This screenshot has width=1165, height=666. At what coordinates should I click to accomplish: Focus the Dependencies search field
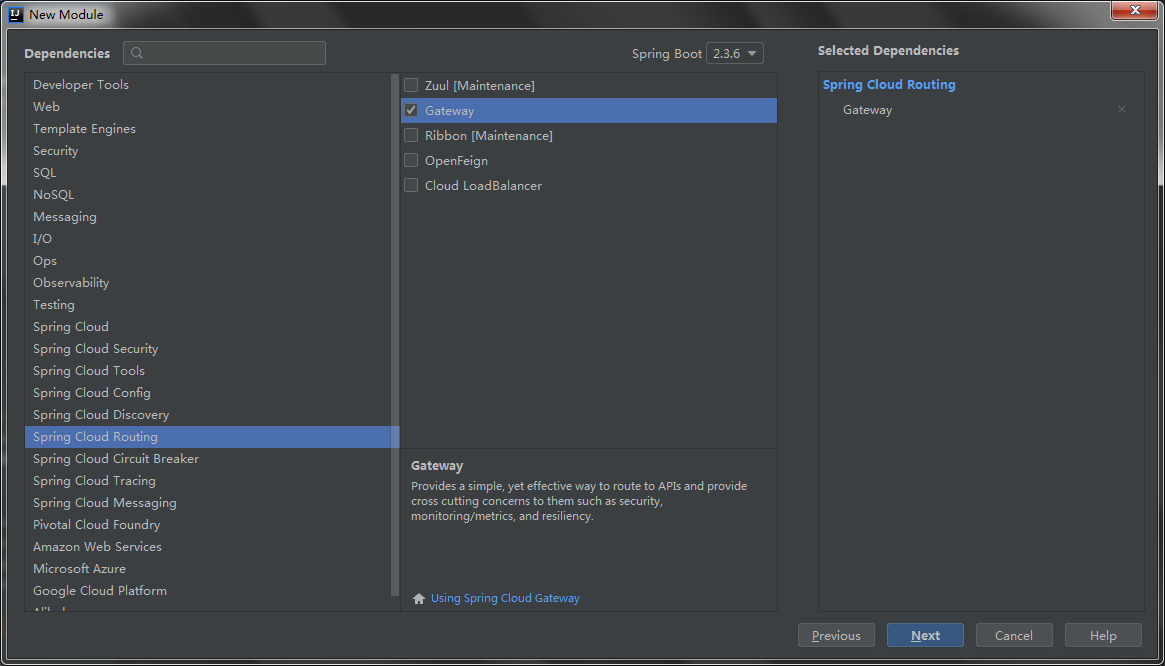224,54
